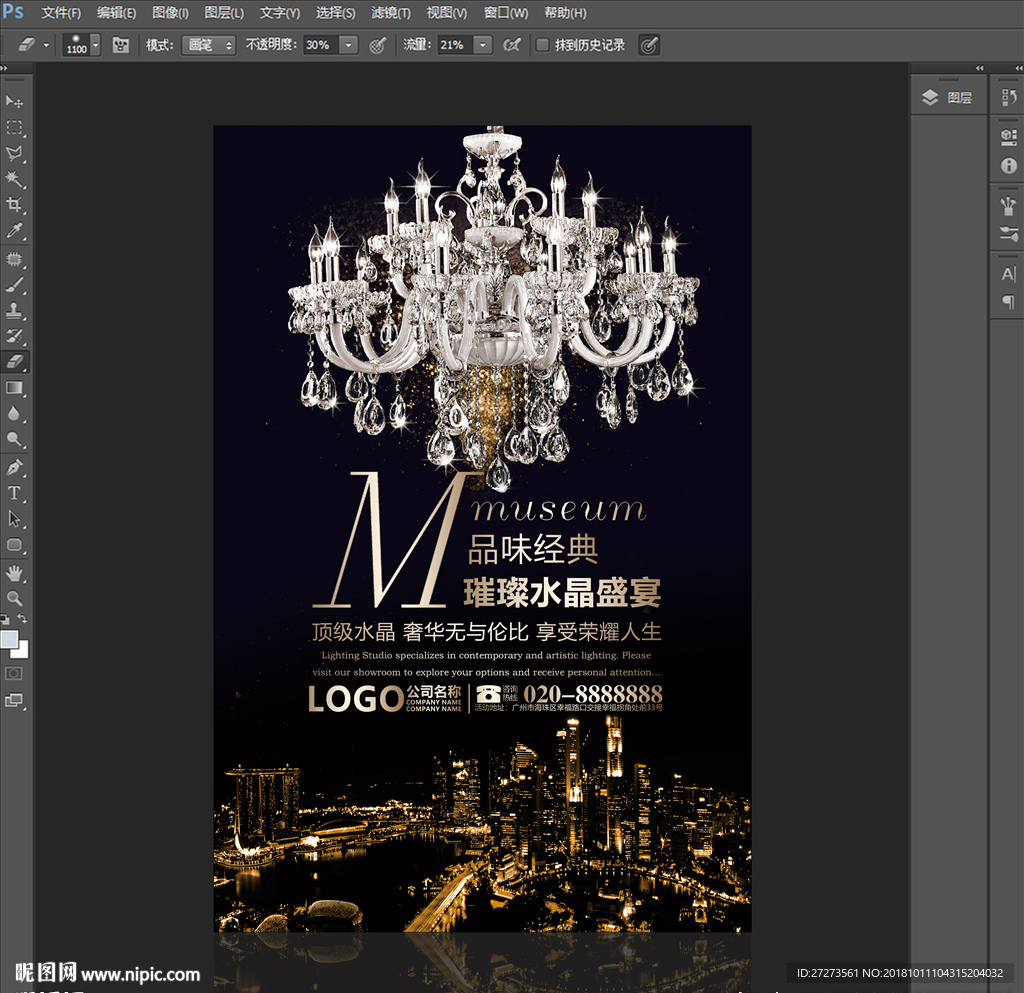Select the Magic Wand tool

[15, 179]
